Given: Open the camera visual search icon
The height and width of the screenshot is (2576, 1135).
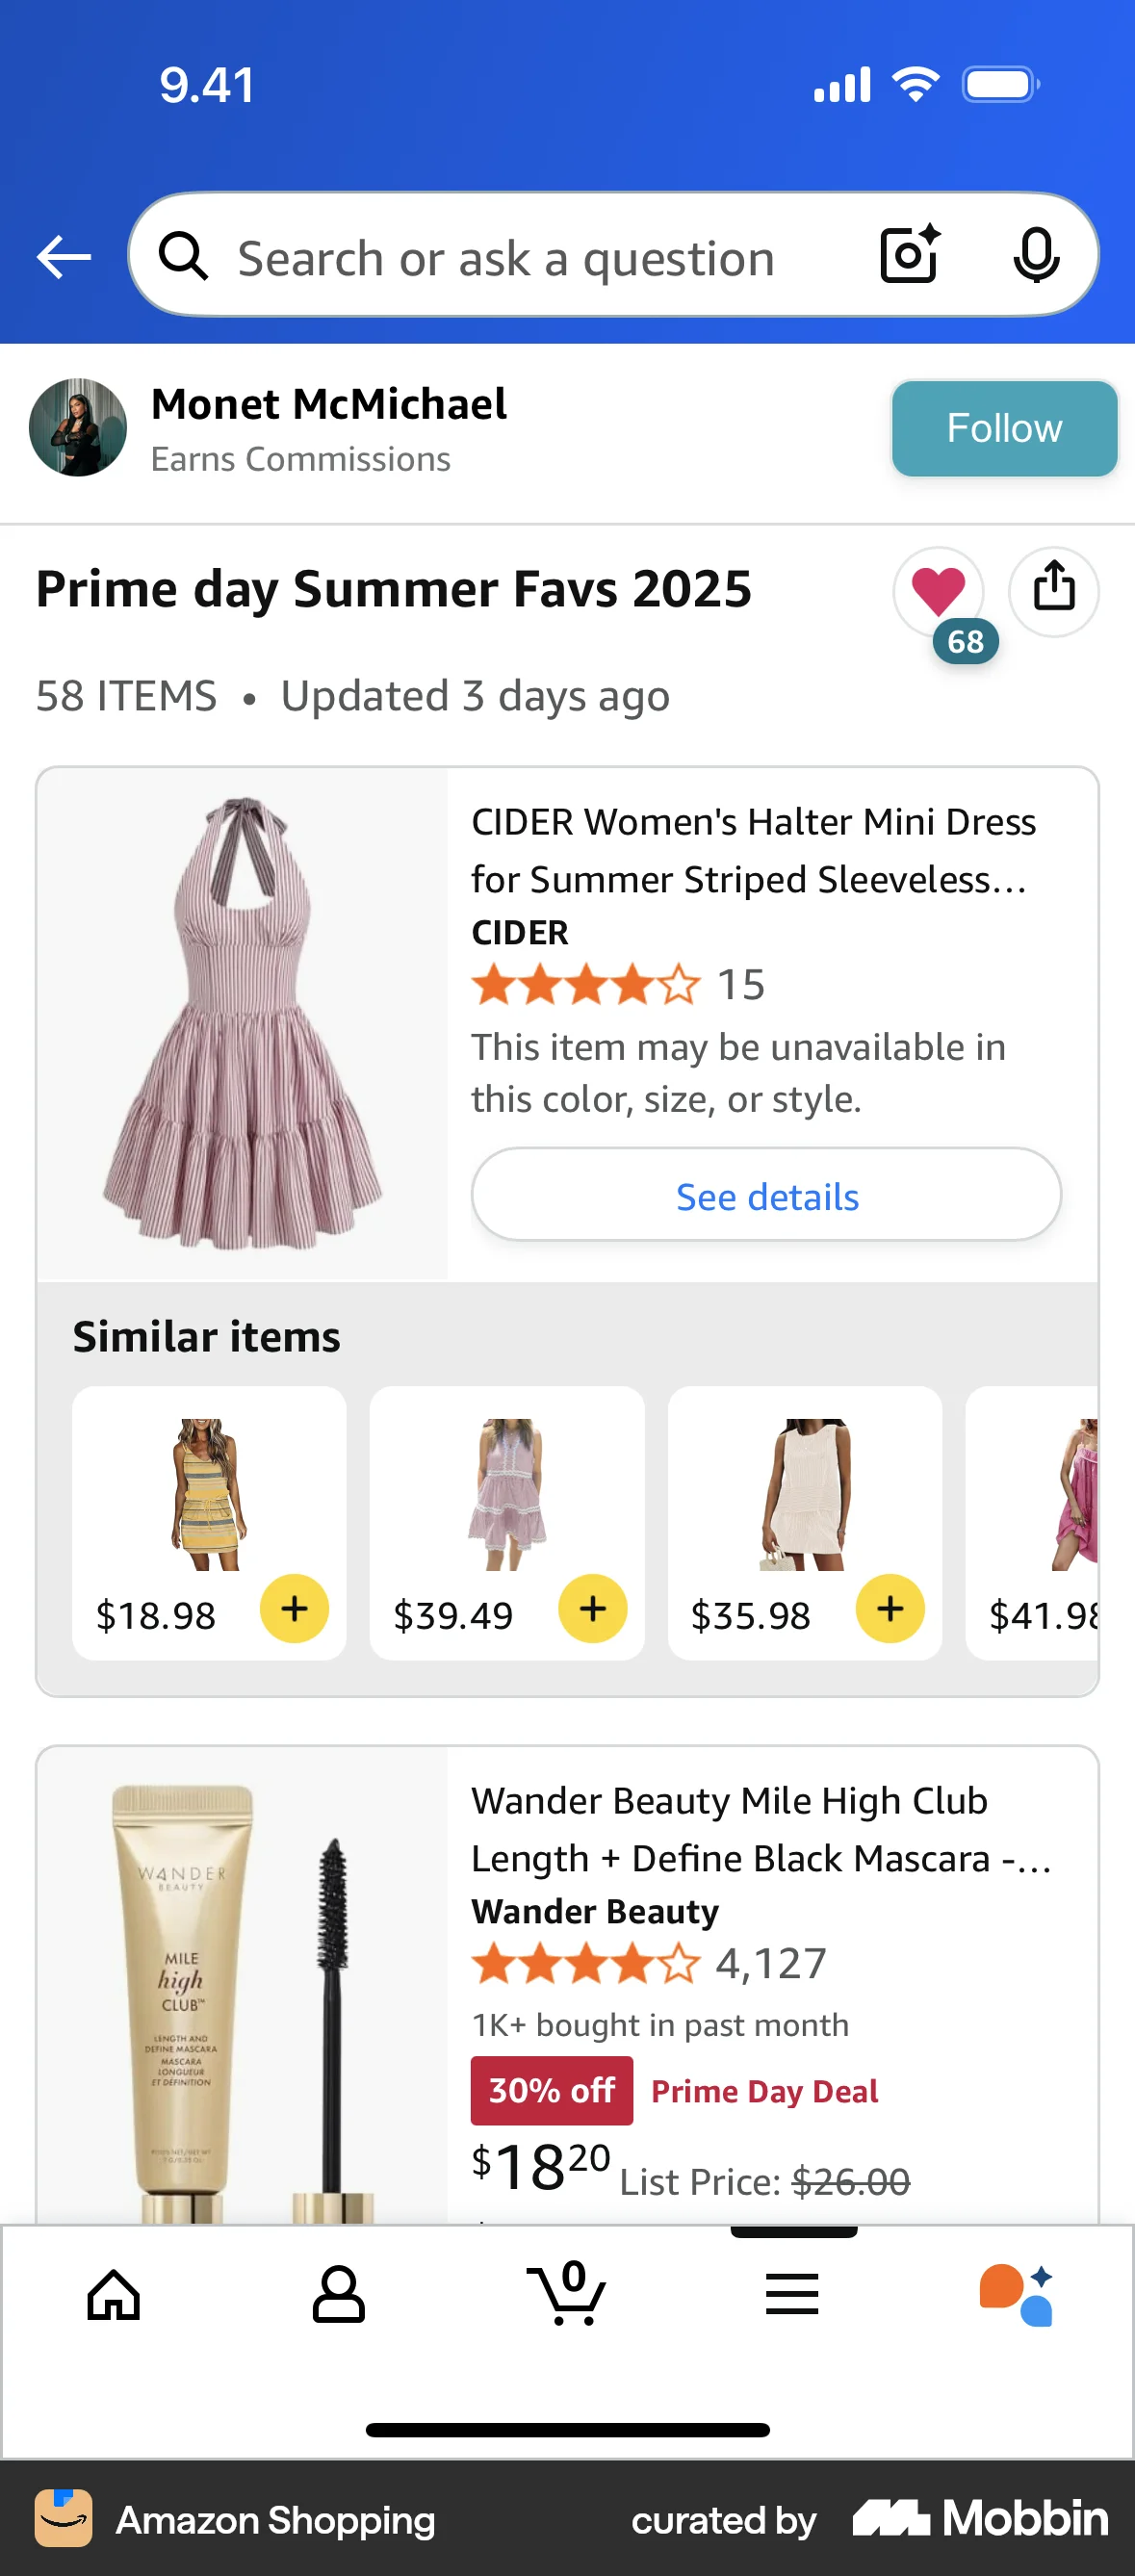Looking at the screenshot, I should pos(908,256).
